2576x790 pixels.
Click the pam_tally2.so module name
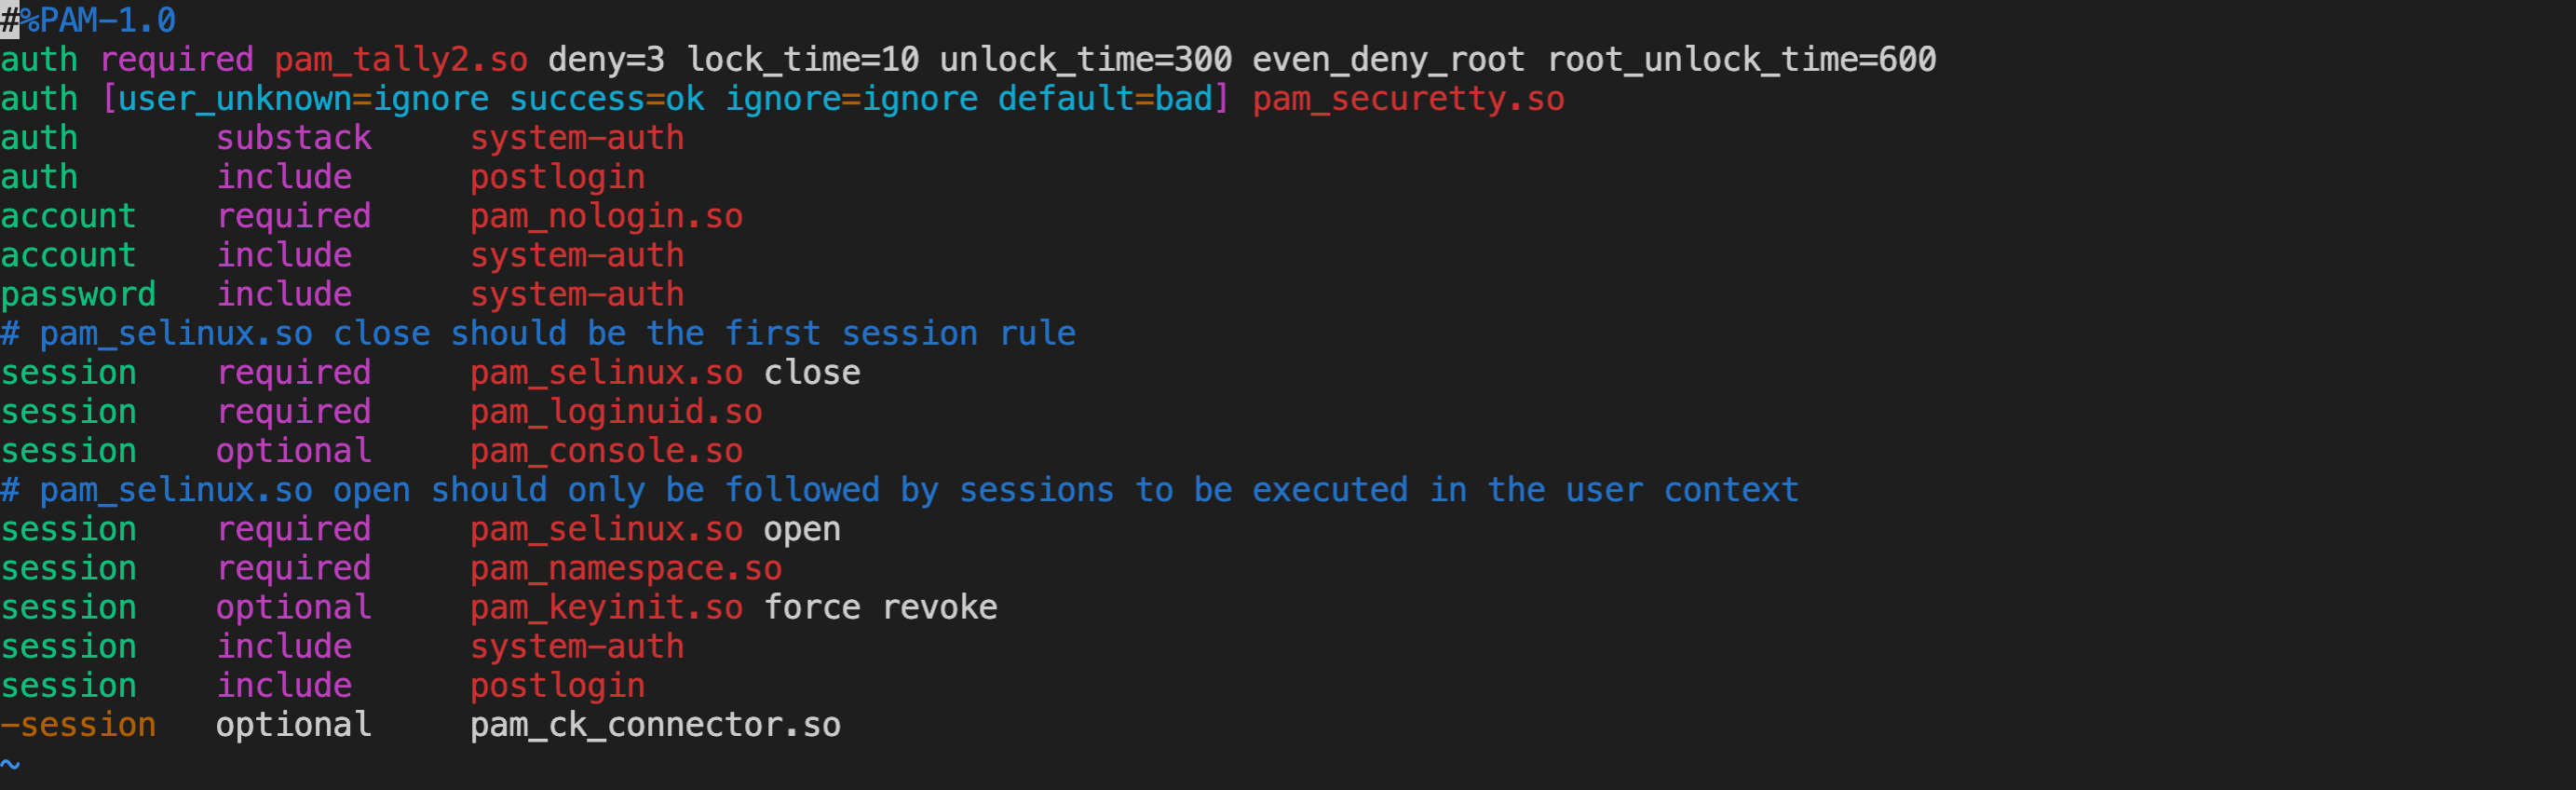coord(401,60)
